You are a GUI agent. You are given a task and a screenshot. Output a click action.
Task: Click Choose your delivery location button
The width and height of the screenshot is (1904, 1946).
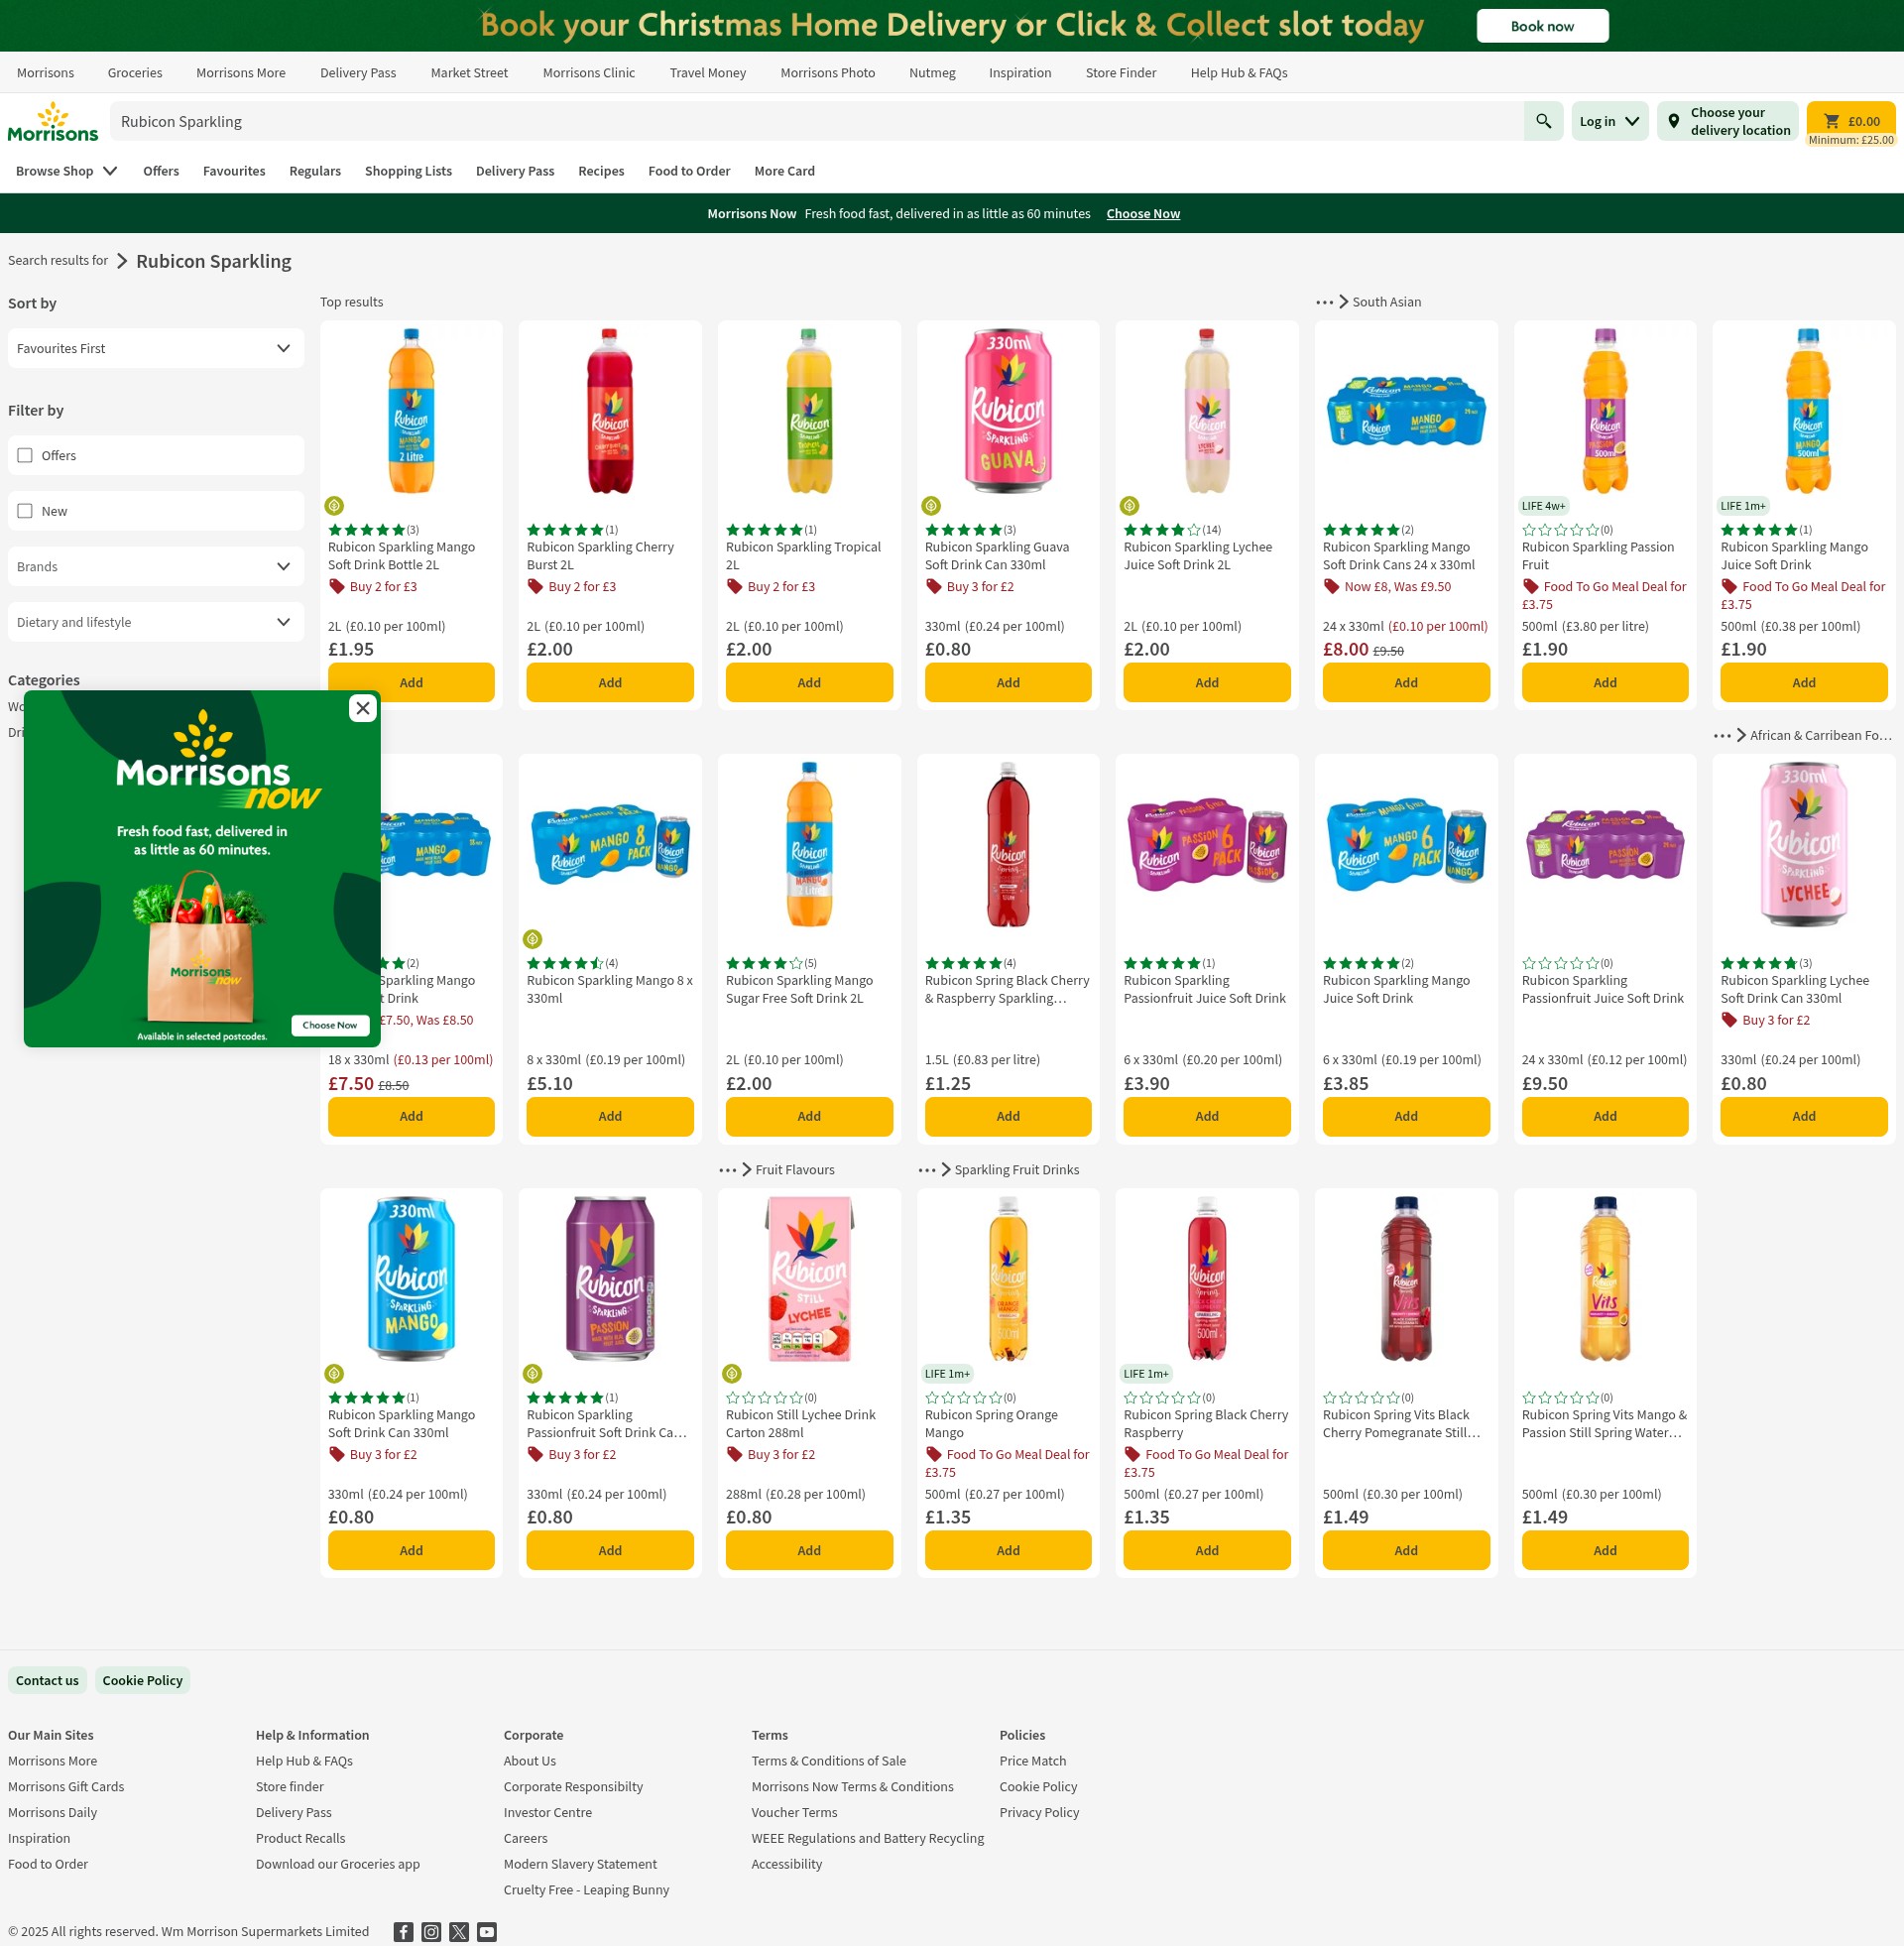coord(1727,121)
